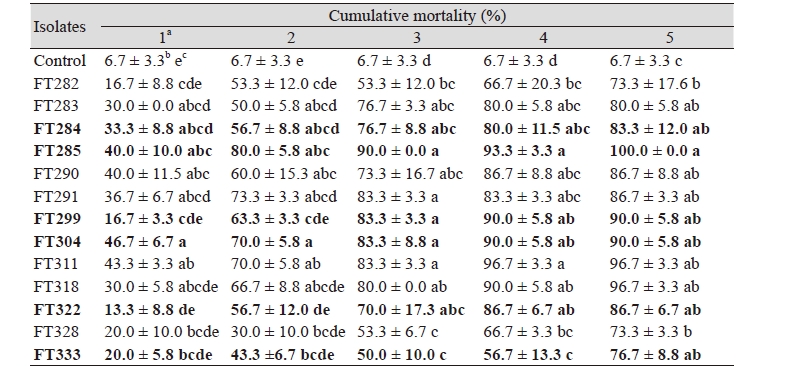800x370 pixels.
Task: Click the FT328 isolate label
Action: [x=56, y=332]
